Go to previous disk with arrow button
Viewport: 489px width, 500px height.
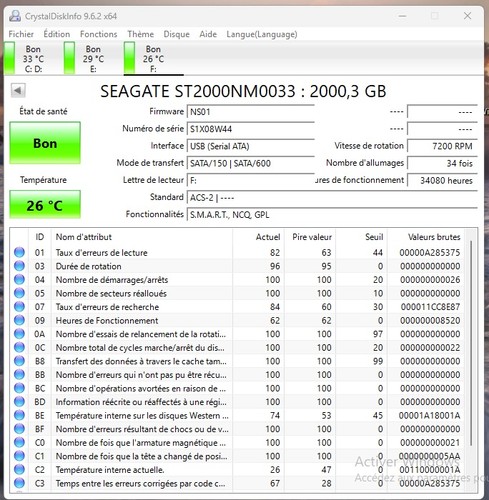18,90
